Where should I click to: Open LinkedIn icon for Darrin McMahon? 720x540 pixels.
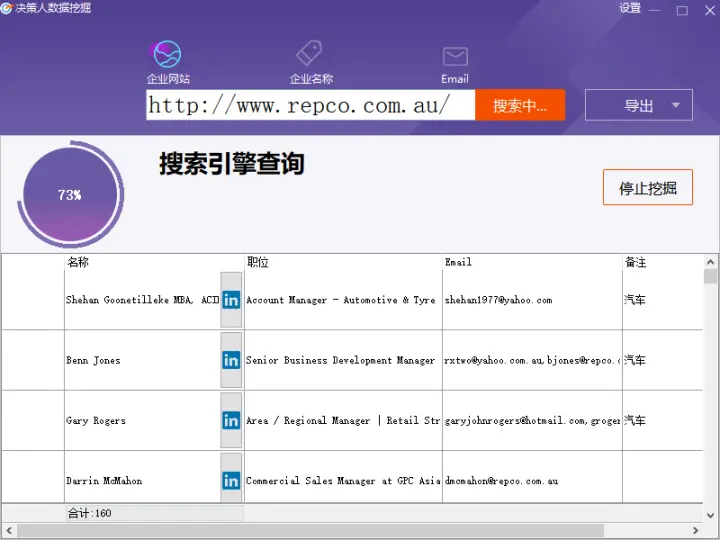point(231,481)
